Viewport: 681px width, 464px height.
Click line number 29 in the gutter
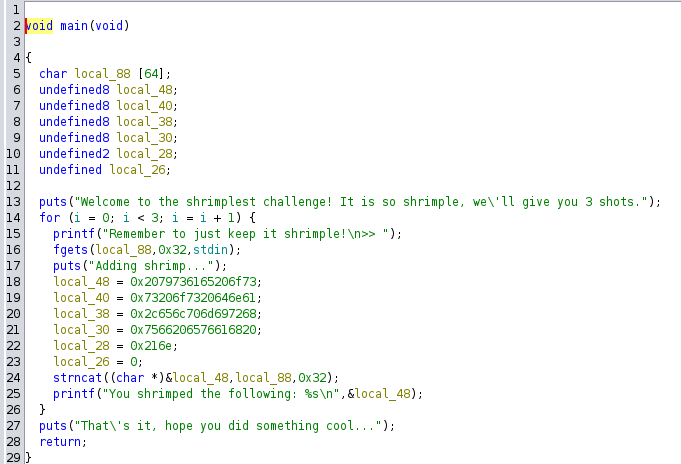pyautogui.click(x=13, y=457)
